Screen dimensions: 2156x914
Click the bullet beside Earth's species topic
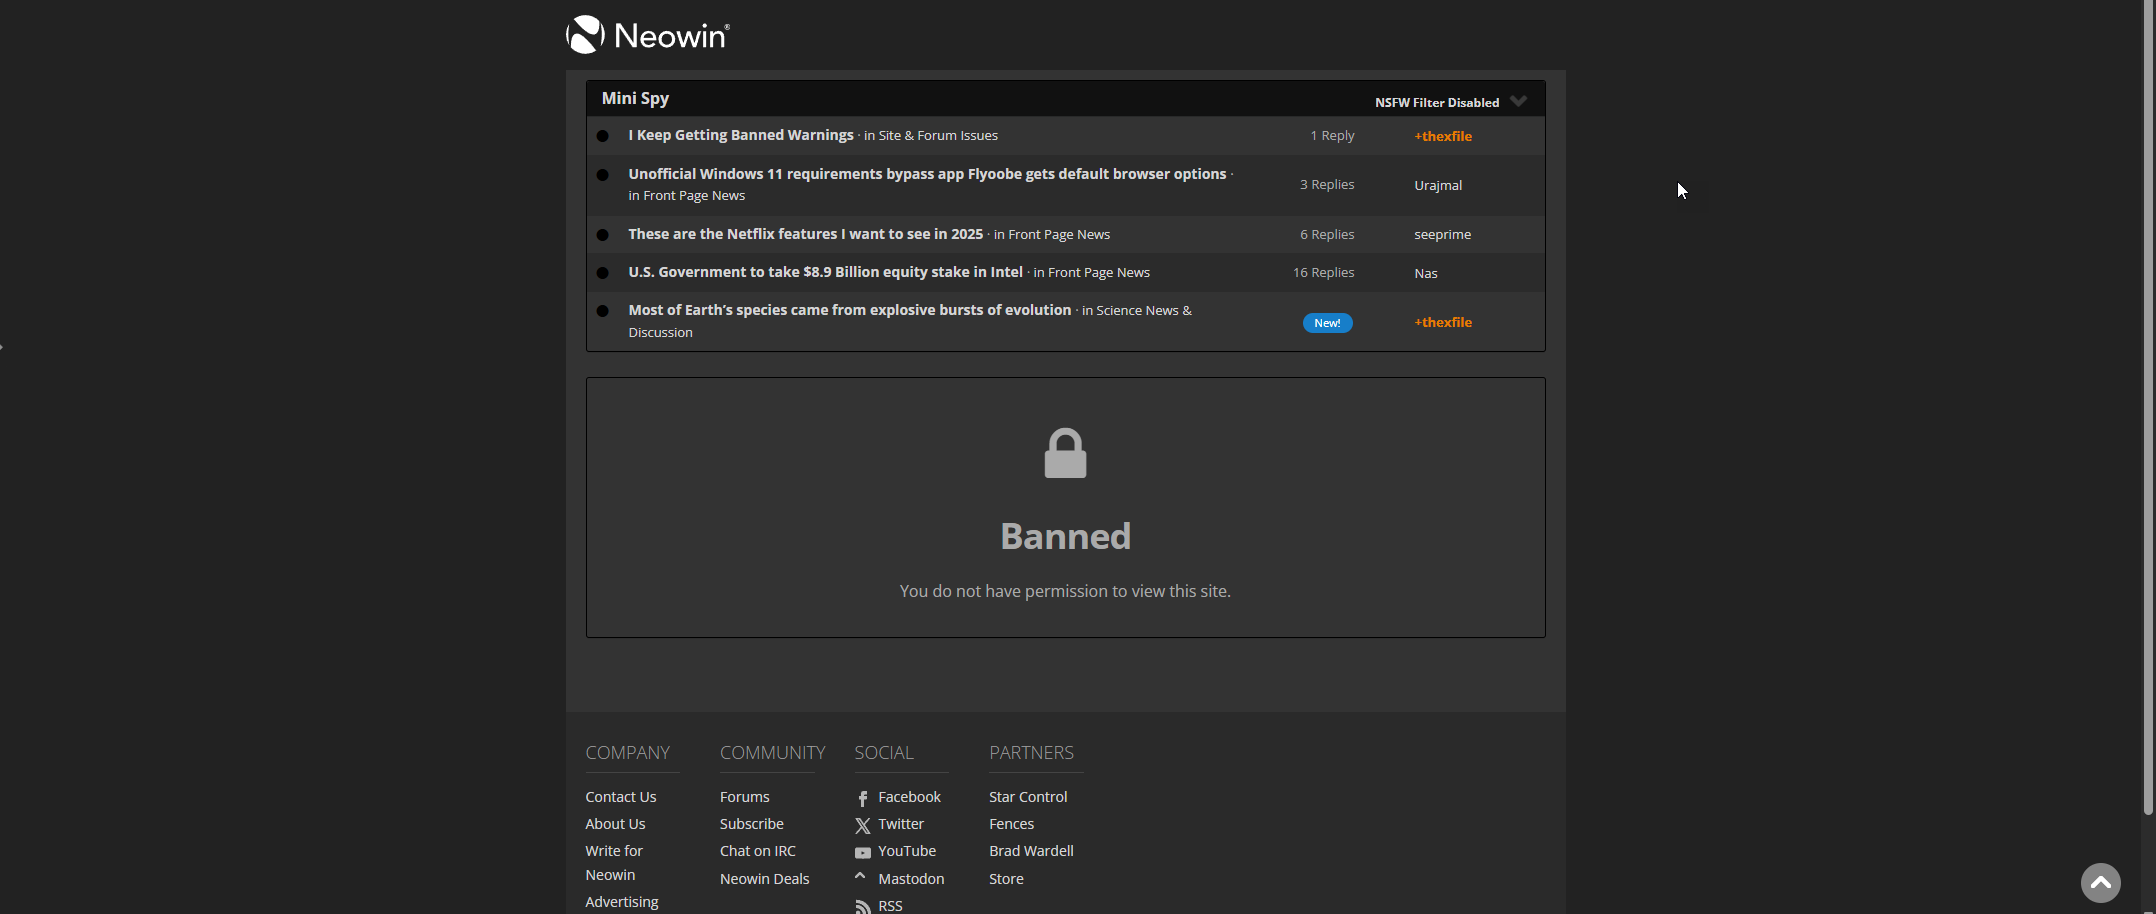click(x=602, y=311)
